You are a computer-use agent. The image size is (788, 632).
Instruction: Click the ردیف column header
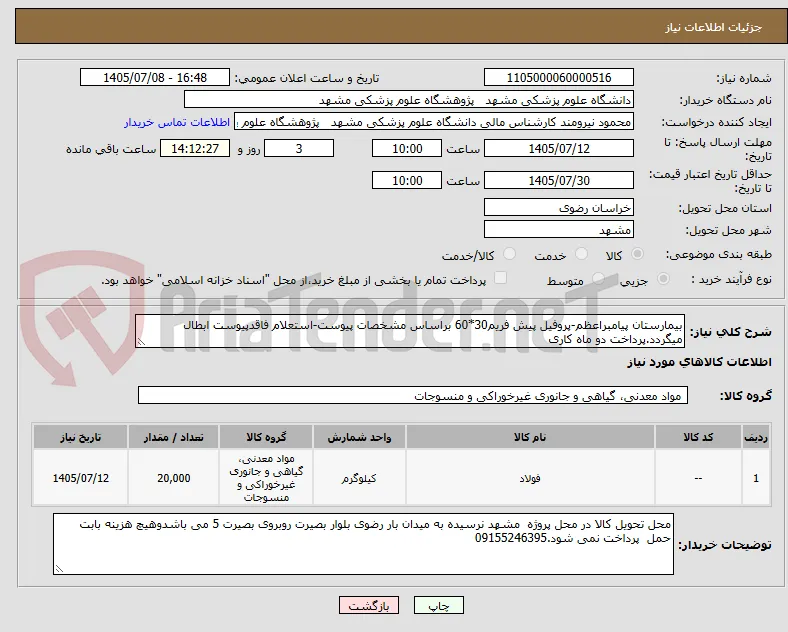[x=756, y=437]
